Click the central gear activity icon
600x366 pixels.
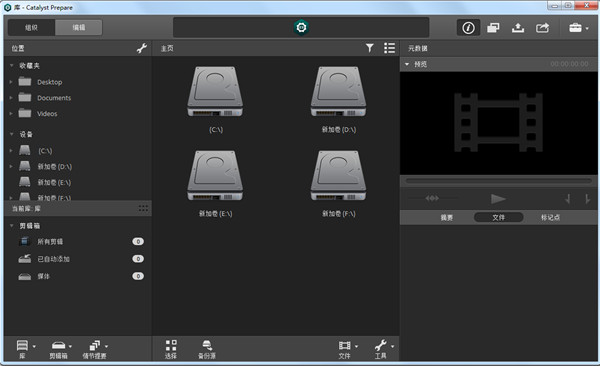pos(301,28)
